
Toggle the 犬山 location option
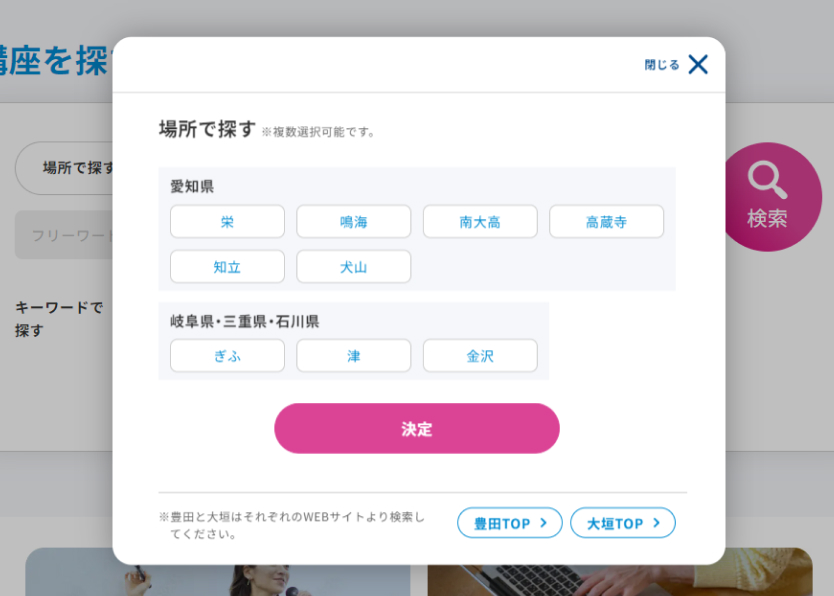point(353,267)
